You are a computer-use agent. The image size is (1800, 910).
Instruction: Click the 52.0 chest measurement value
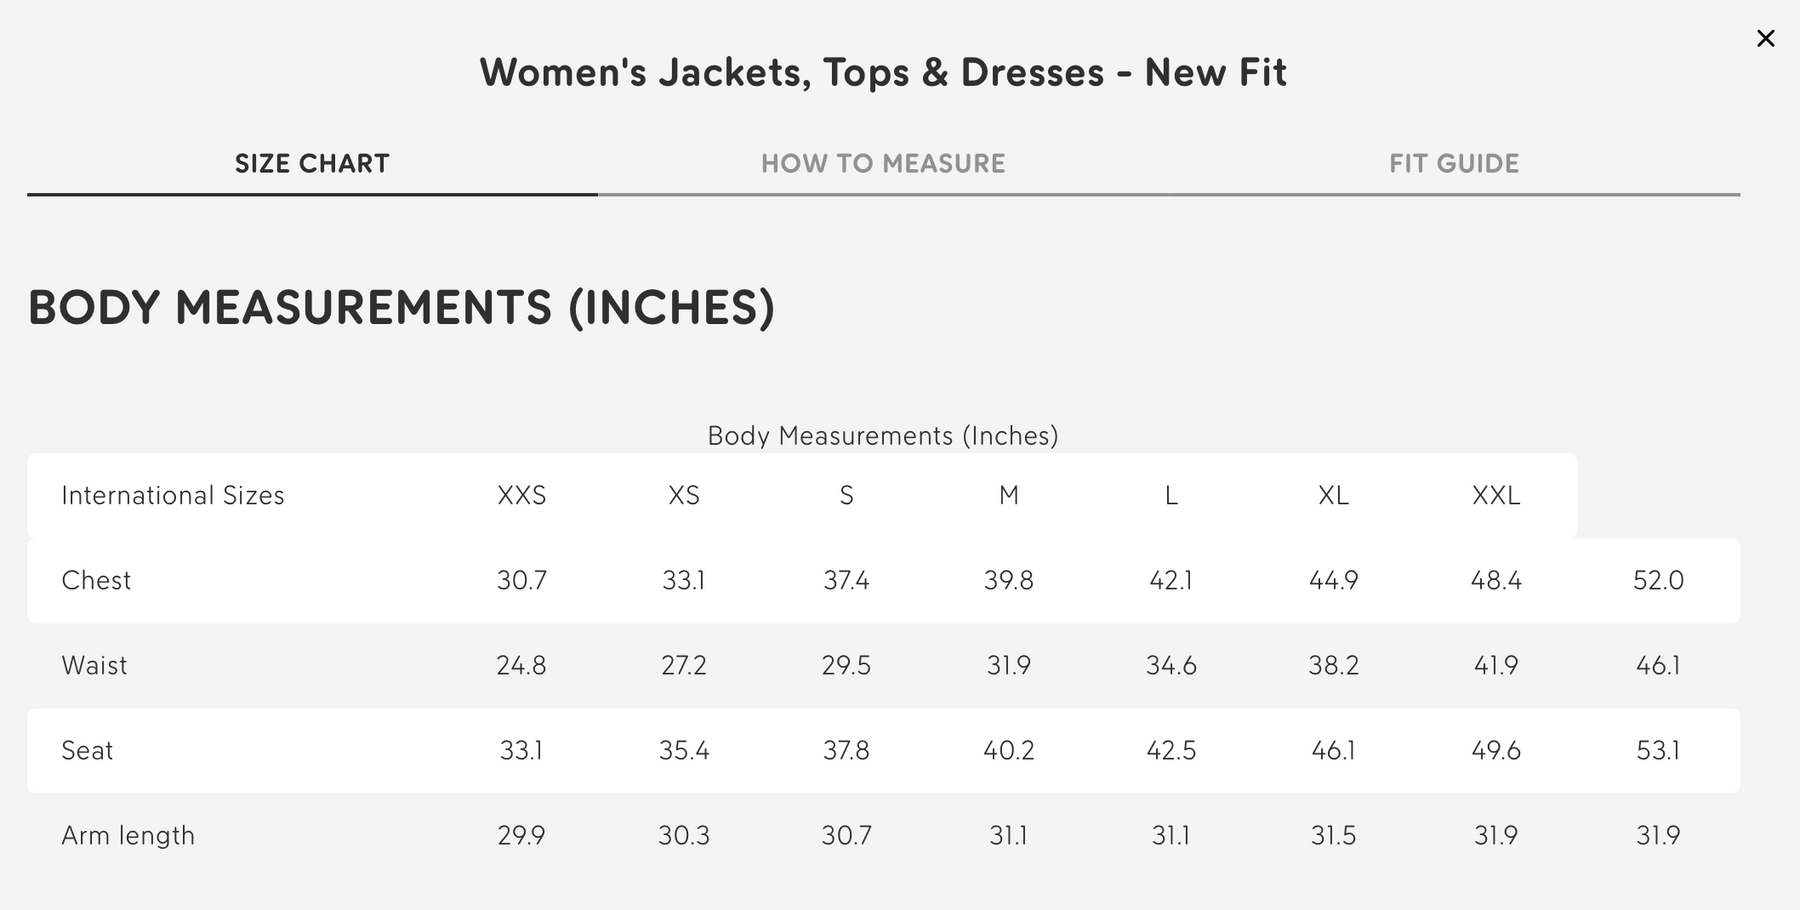pos(1658,581)
